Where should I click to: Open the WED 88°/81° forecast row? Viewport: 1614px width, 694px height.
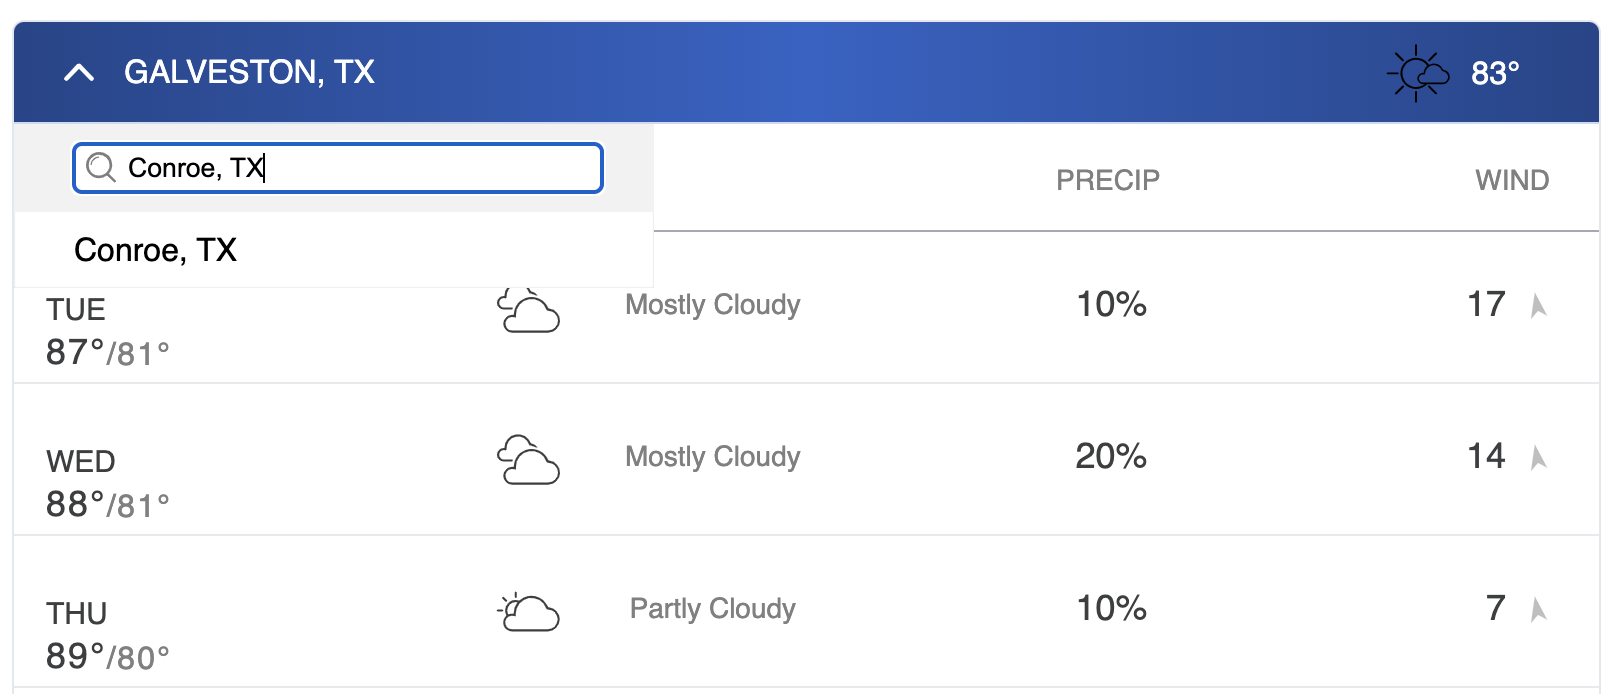click(806, 460)
